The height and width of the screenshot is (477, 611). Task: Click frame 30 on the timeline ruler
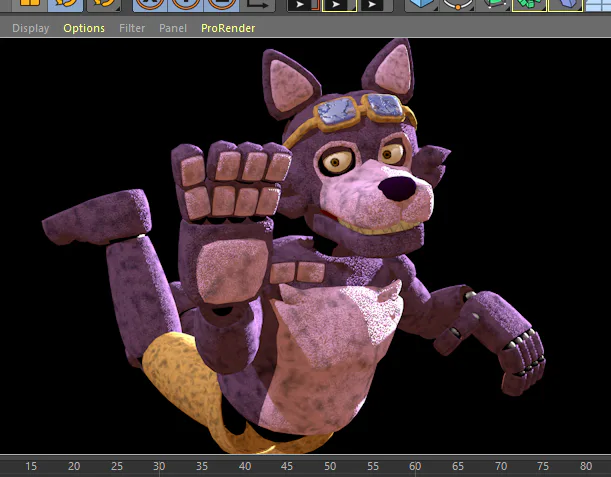coord(159,466)
